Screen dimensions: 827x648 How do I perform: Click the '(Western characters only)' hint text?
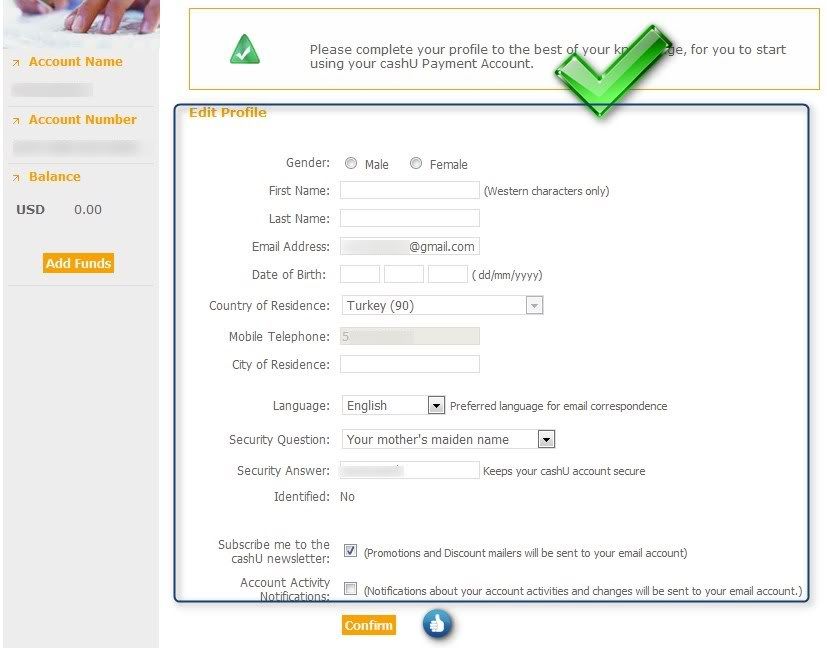546,191
